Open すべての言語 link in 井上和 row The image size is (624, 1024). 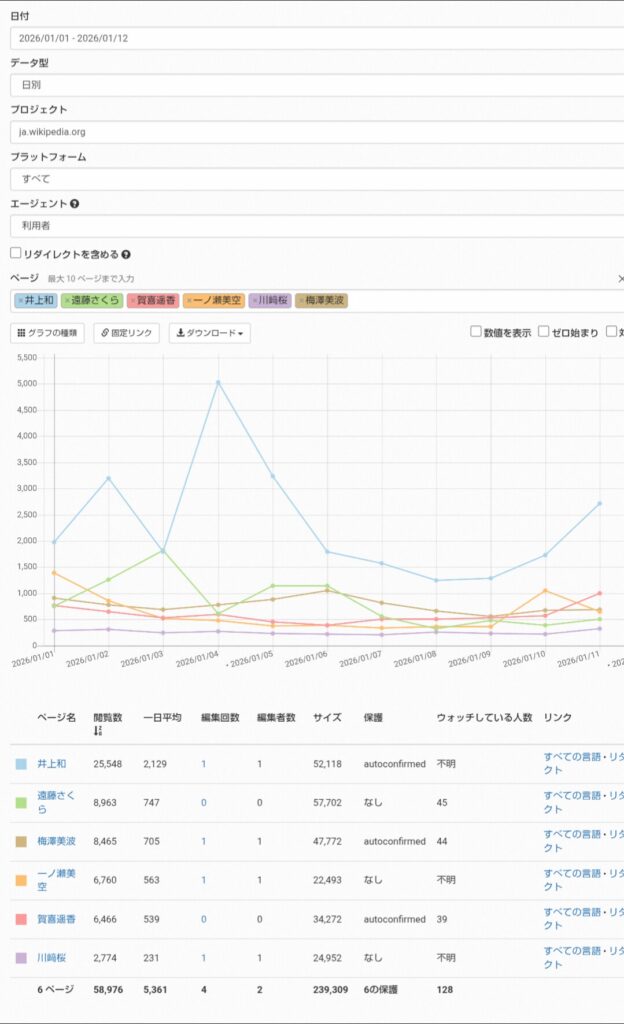(x=572, y=756)
